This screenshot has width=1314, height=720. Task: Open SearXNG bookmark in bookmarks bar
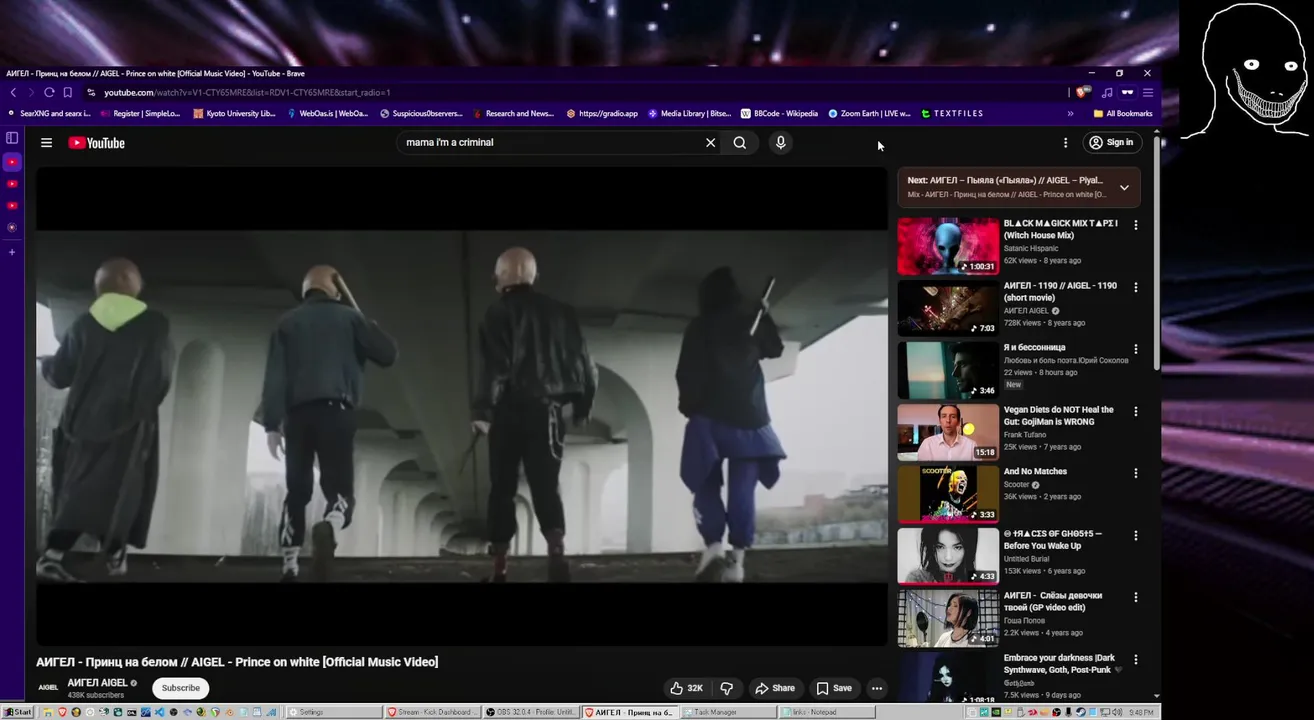49,113
